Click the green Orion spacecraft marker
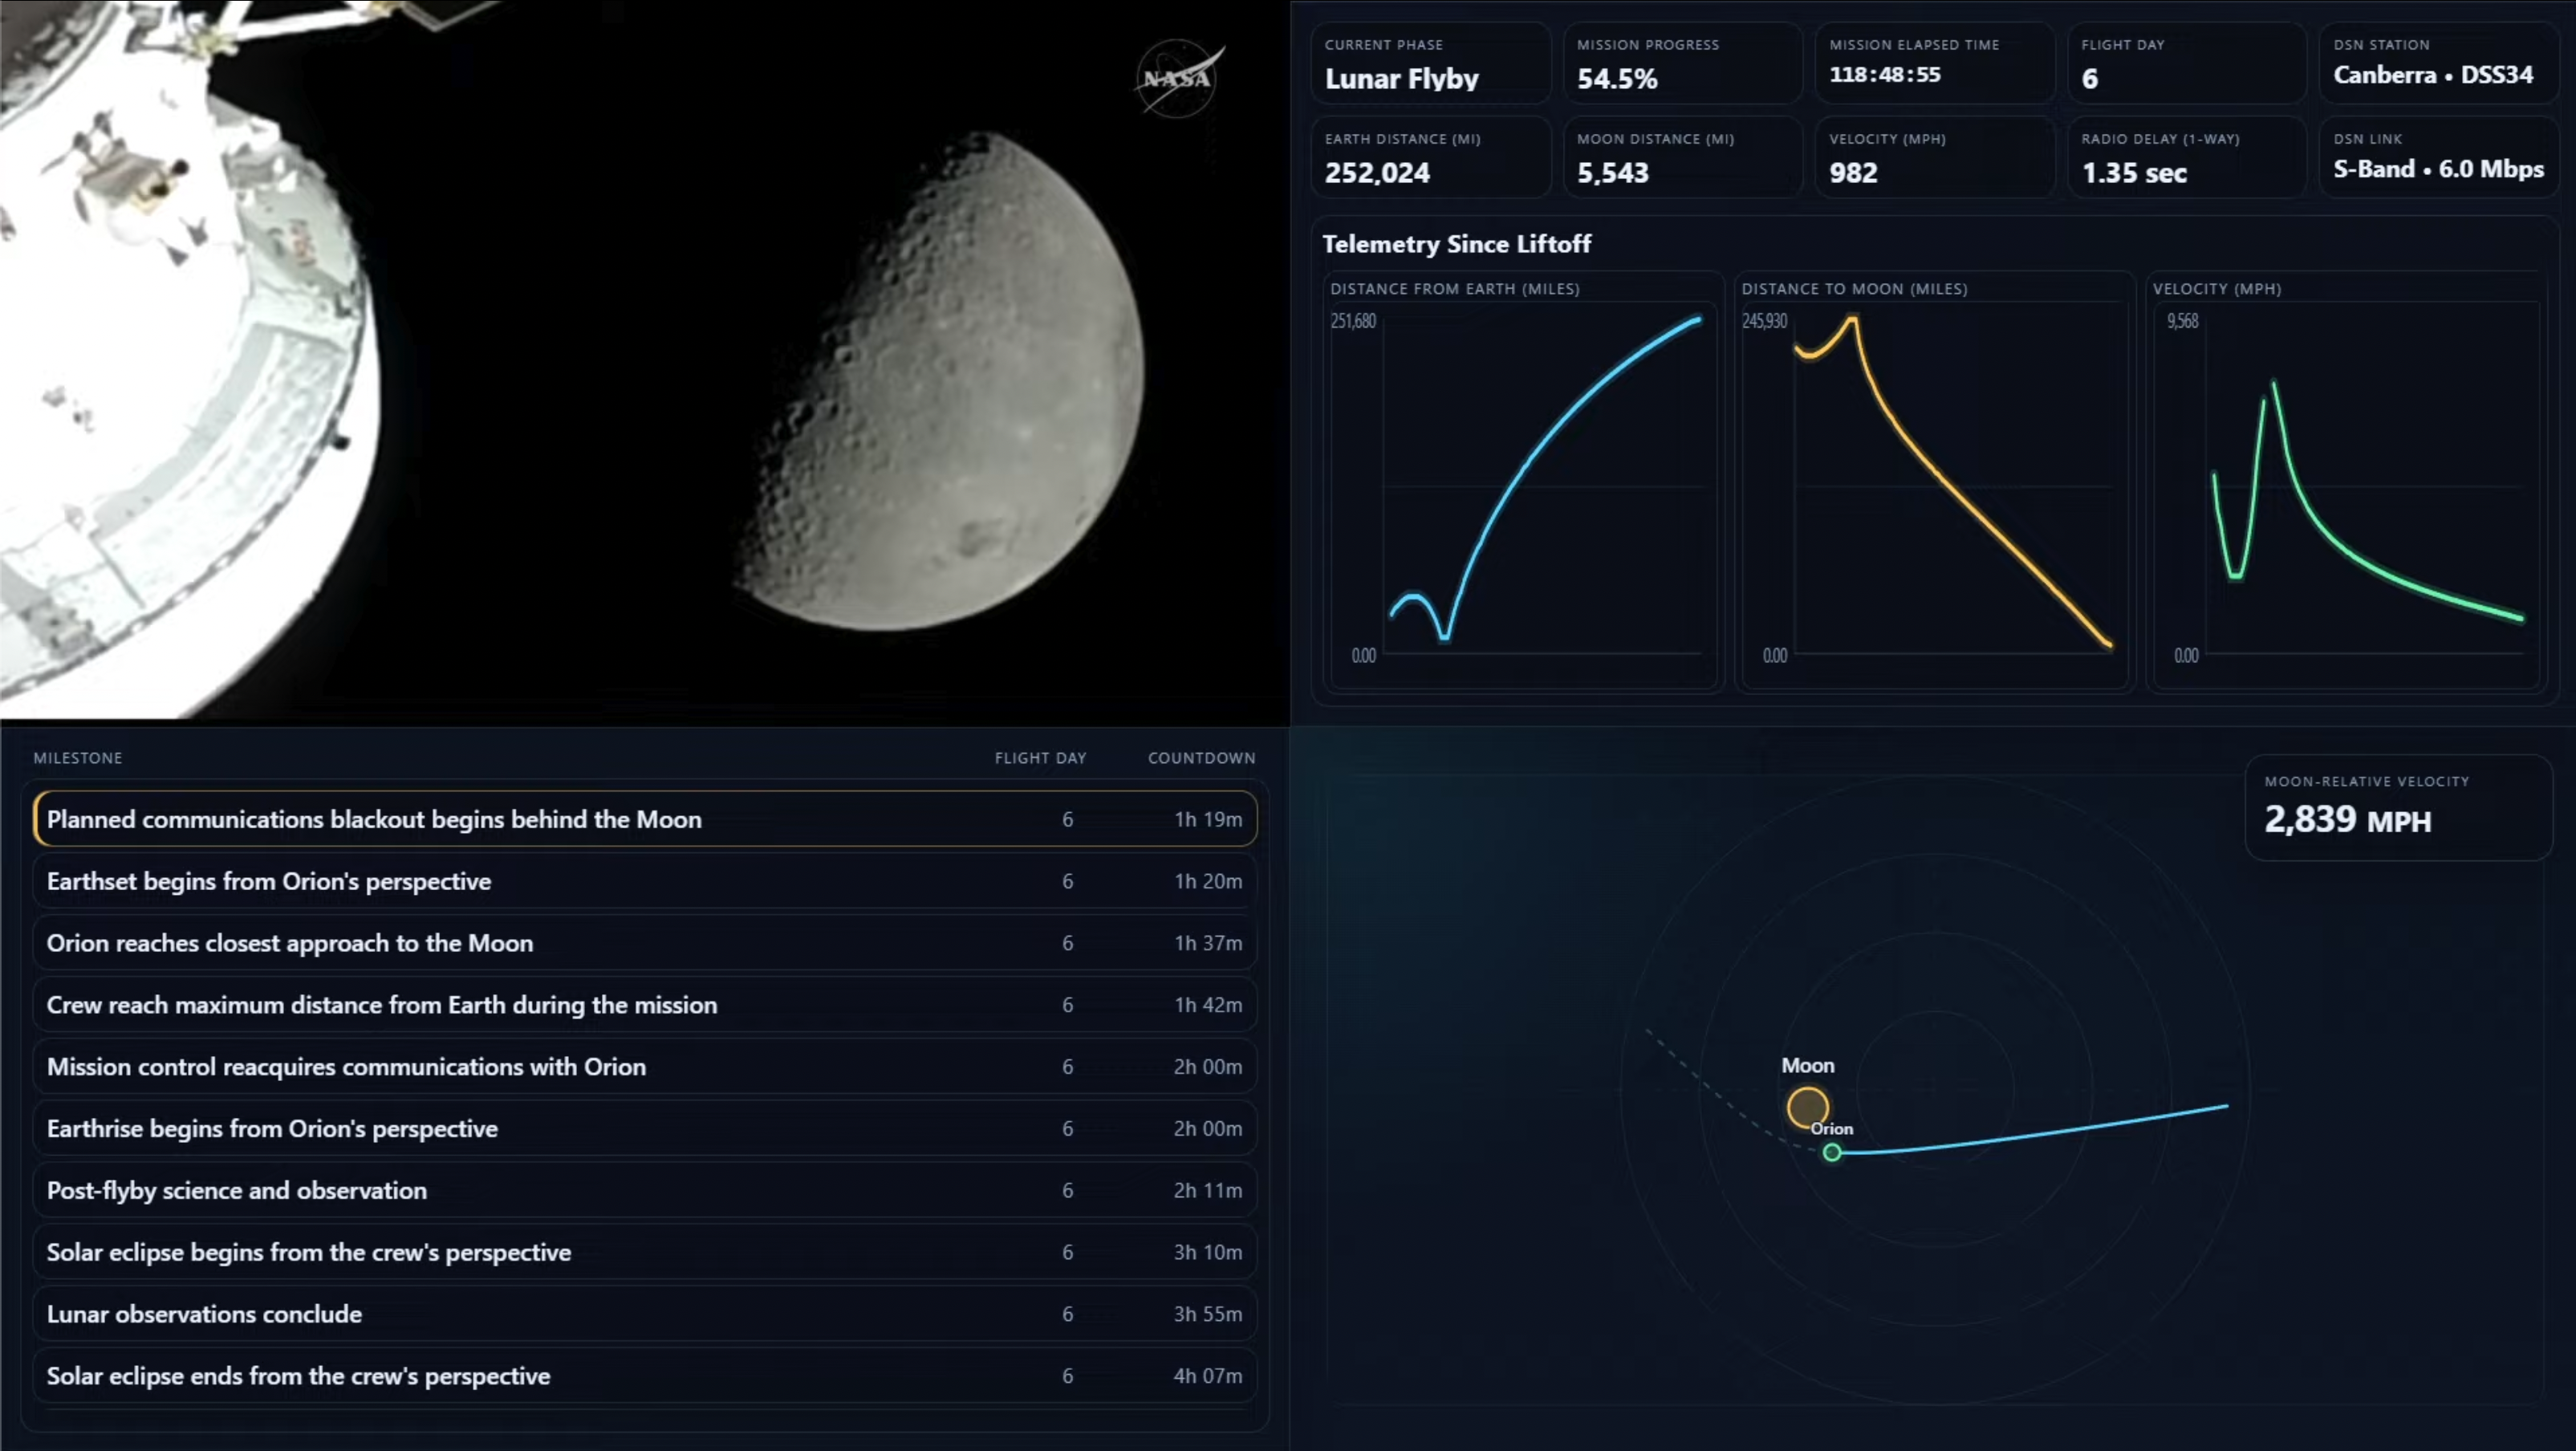2576x1451 pixels. click(x=1831, y=1153)
